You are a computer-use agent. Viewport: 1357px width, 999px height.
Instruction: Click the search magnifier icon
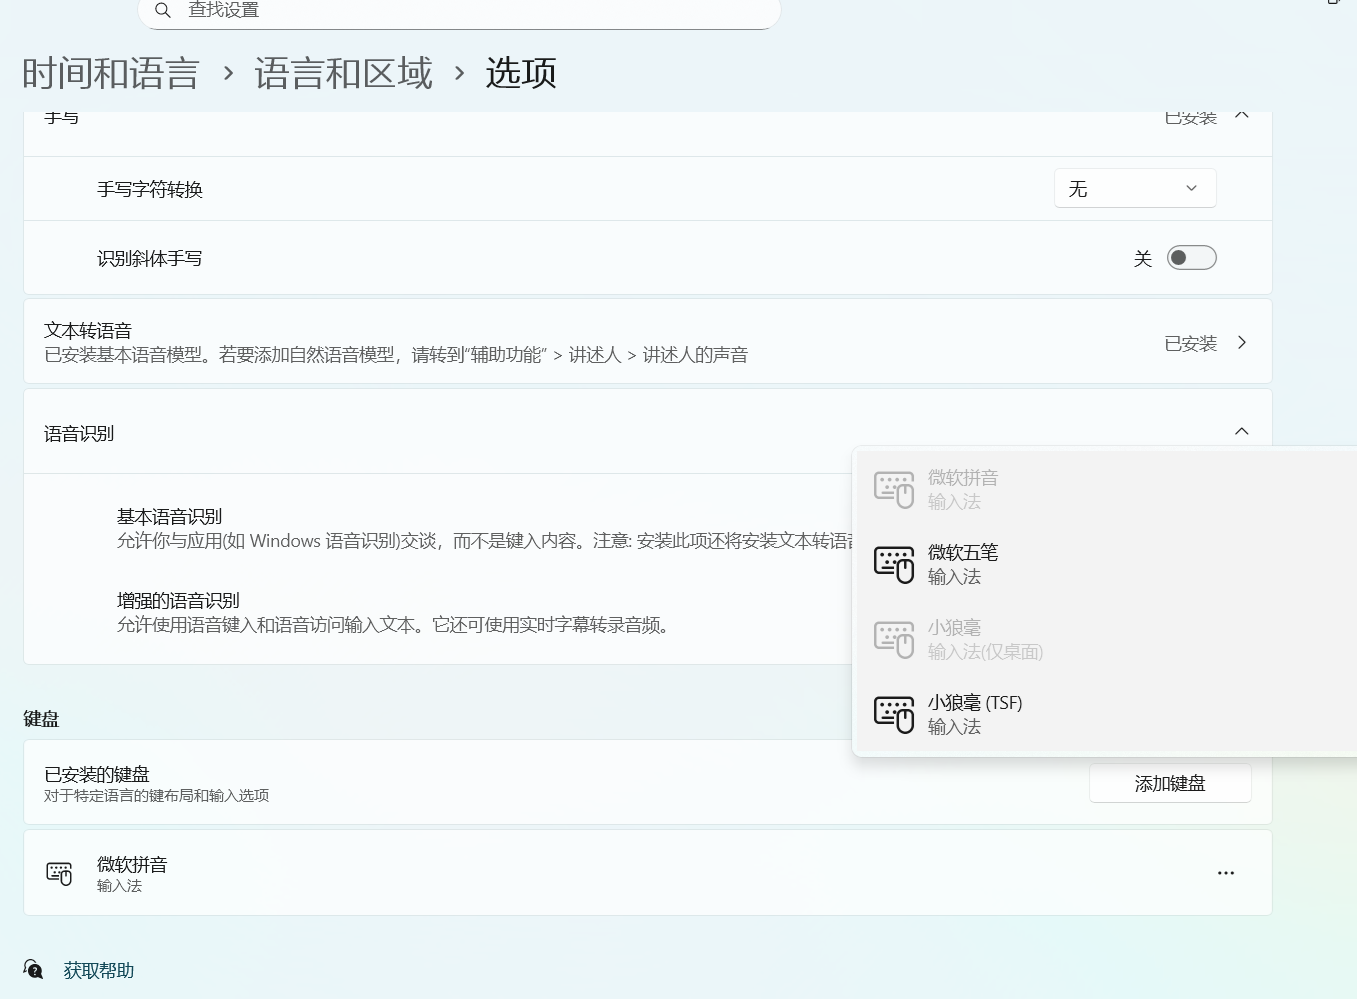click(163, 10)
